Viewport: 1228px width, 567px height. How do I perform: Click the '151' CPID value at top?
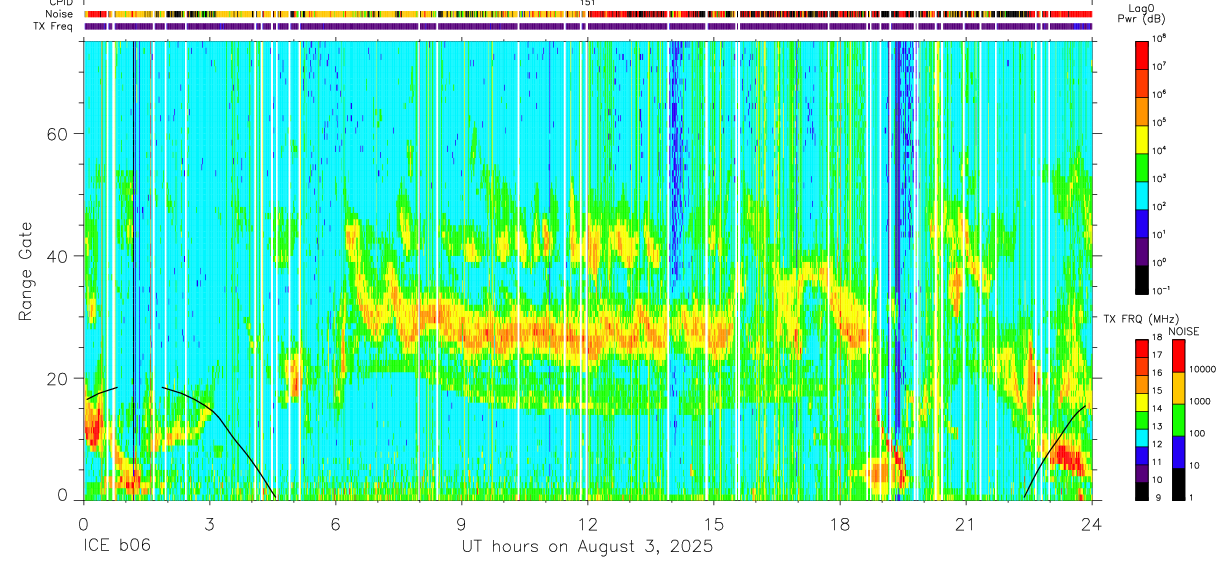click(588, 4)
